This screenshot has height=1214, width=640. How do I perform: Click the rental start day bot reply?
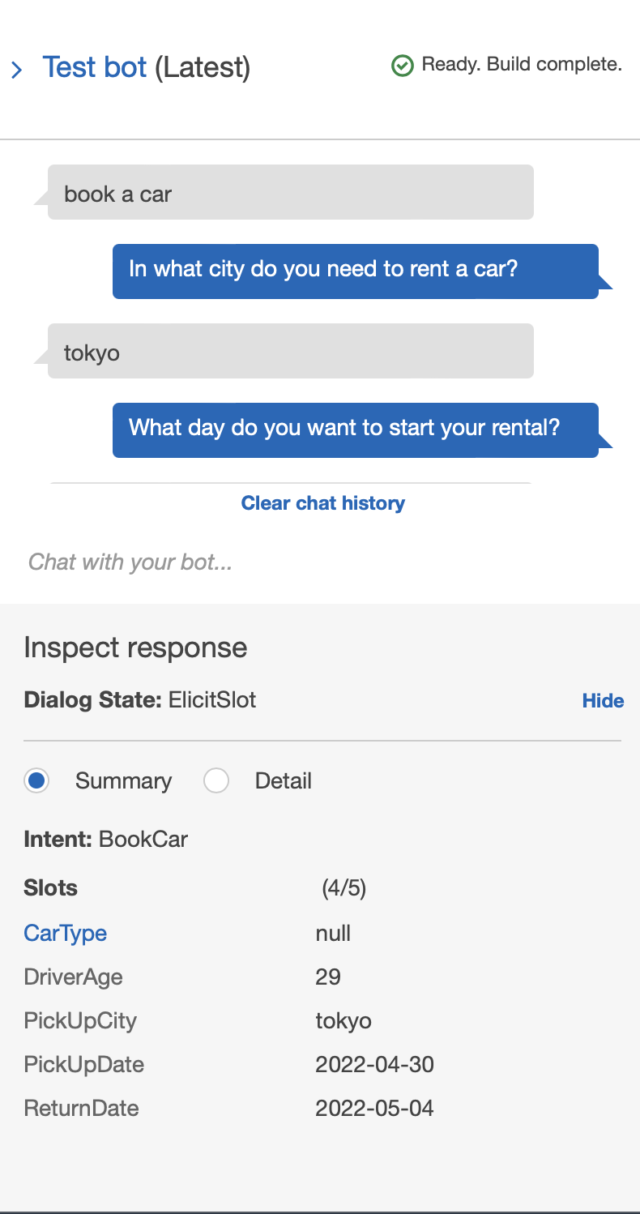point(355,430)
